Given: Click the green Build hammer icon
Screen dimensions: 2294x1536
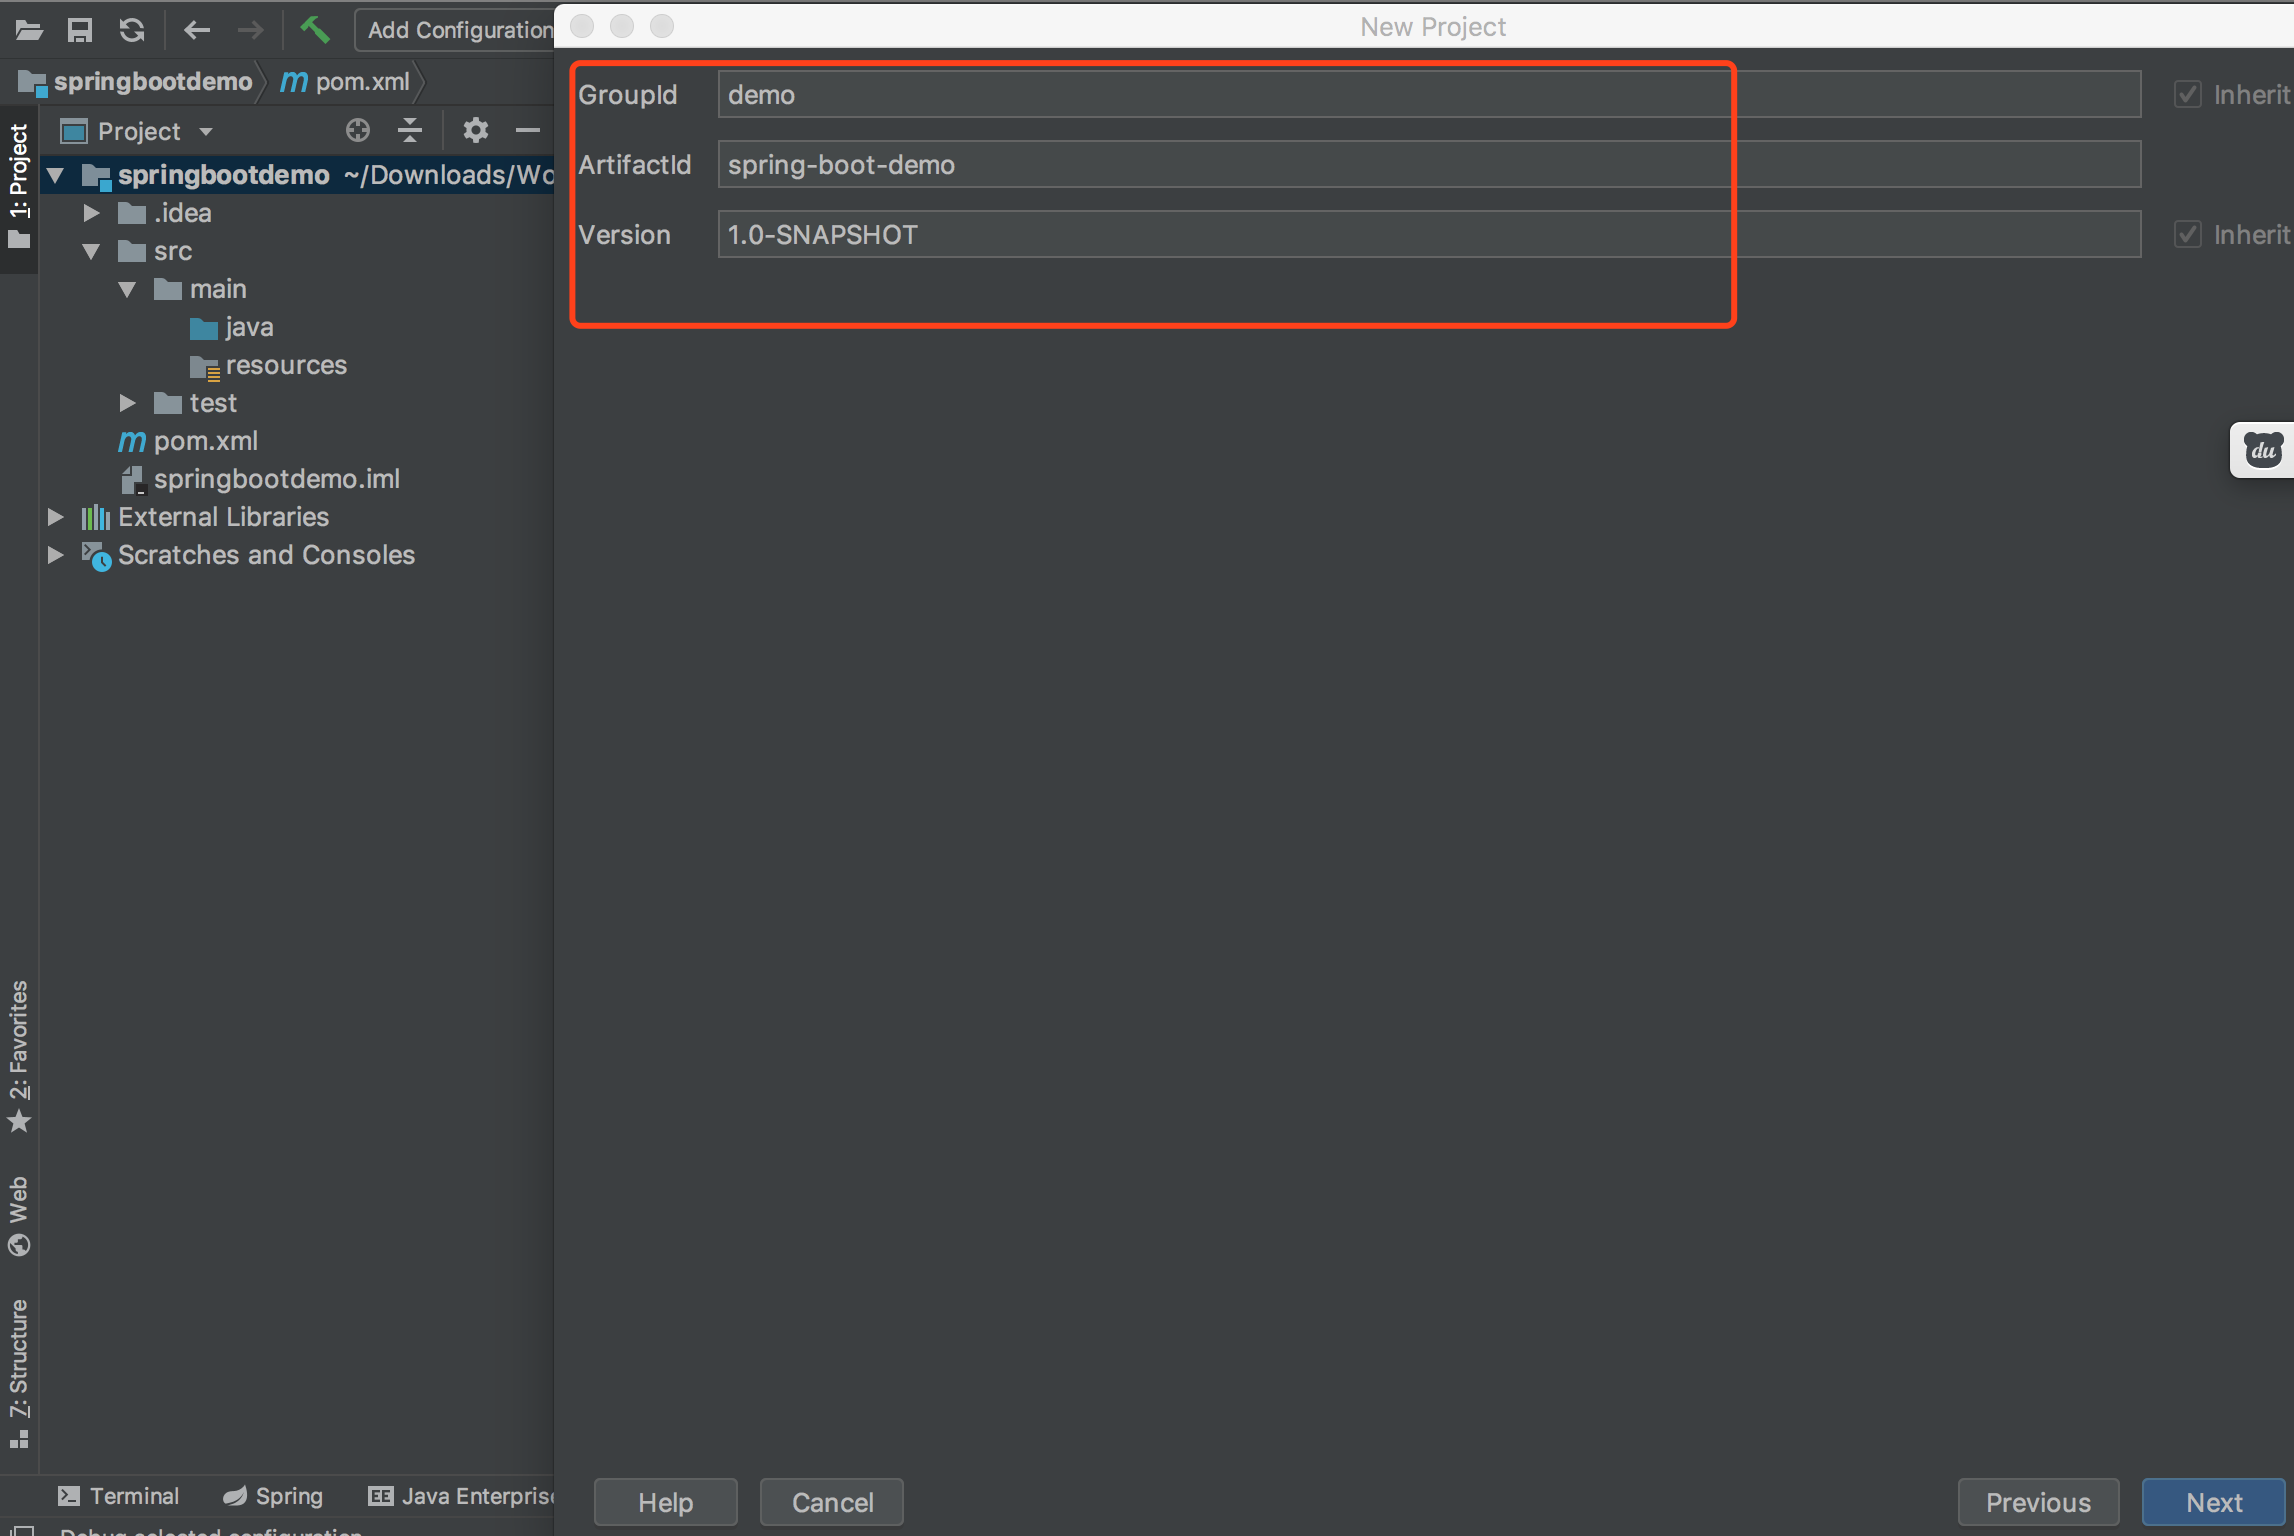Looking at the screenshot, I should click(315, 30).
